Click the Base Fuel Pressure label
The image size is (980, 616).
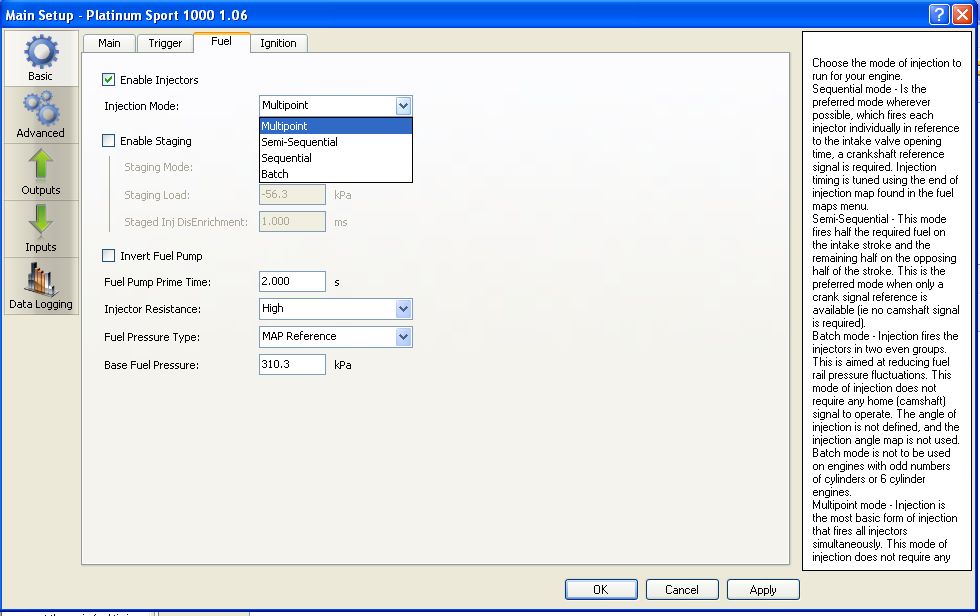coord(151,365)
